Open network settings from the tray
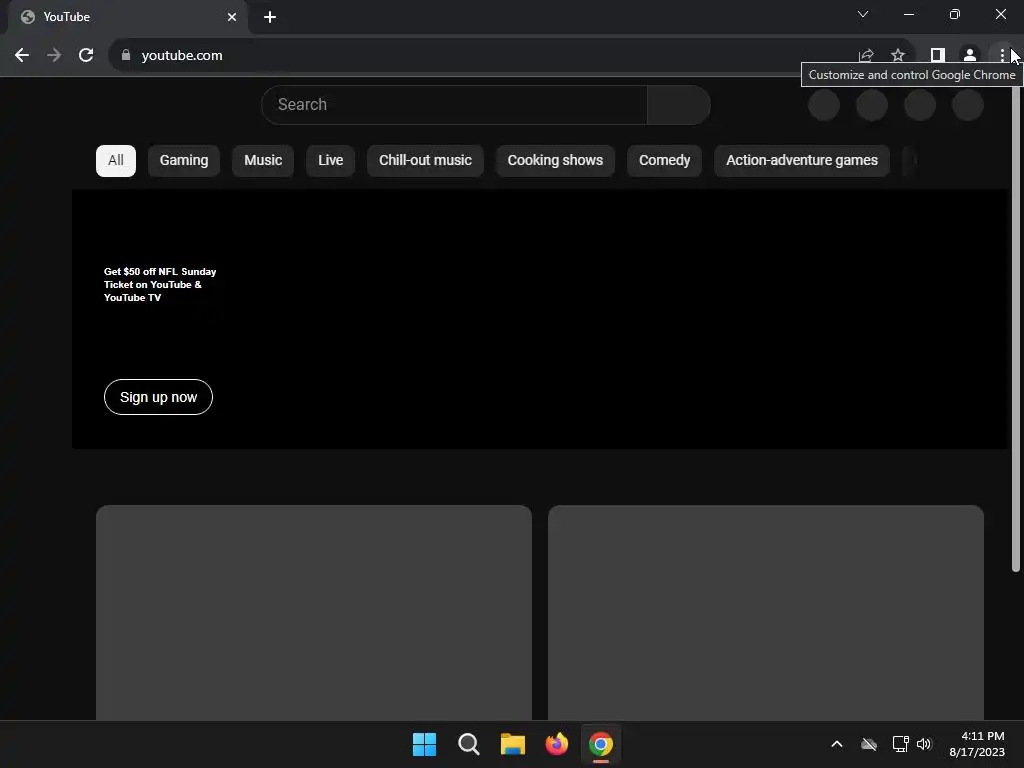Image resolution: width=1024 pixels, height=768 pixels. tap(901, 744)
